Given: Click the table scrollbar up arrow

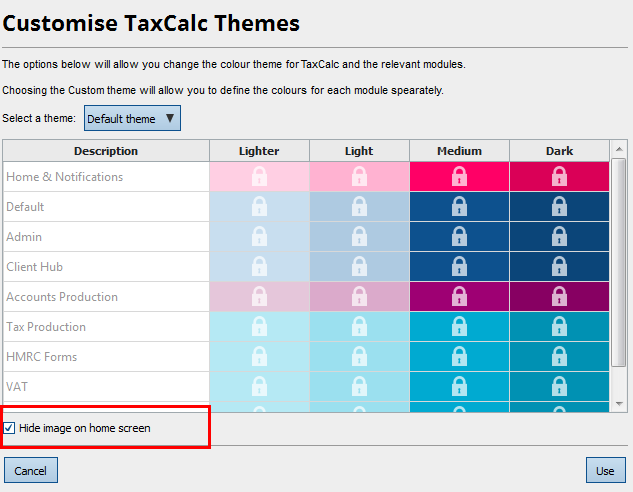Looking at the screenshot, I should pyautogui.click(x=619, y=149).
